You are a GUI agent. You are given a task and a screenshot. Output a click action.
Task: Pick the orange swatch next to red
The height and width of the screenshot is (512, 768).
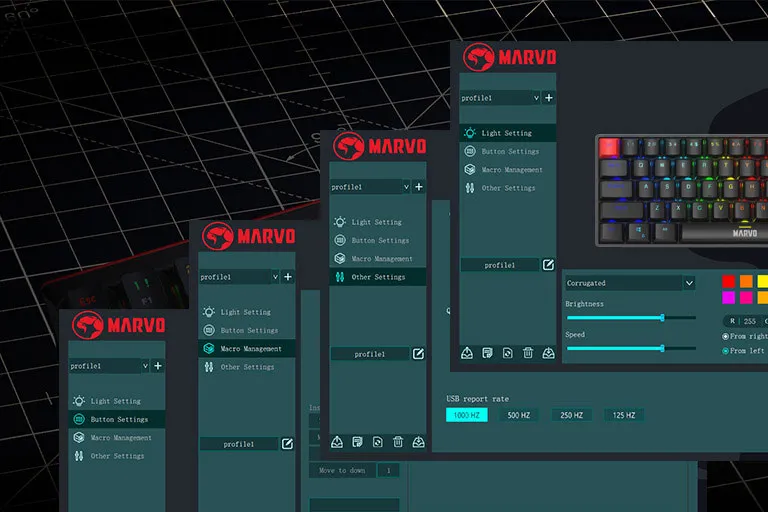point(746,281)
